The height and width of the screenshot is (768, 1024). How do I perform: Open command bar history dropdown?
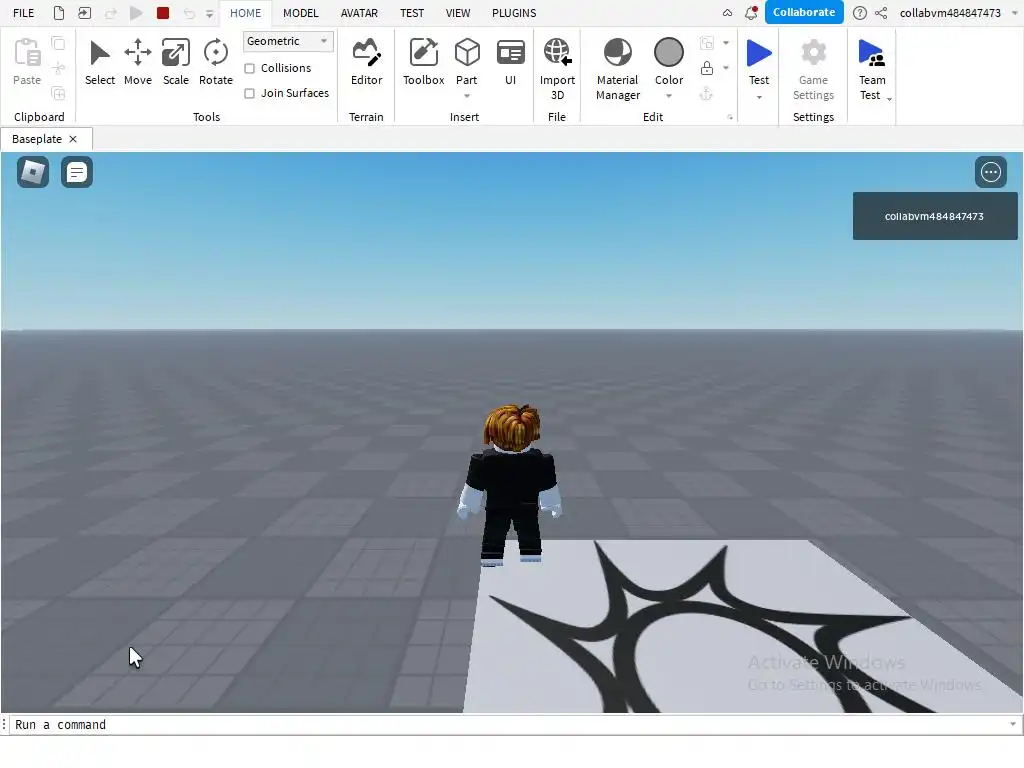tap(1013, 724)
